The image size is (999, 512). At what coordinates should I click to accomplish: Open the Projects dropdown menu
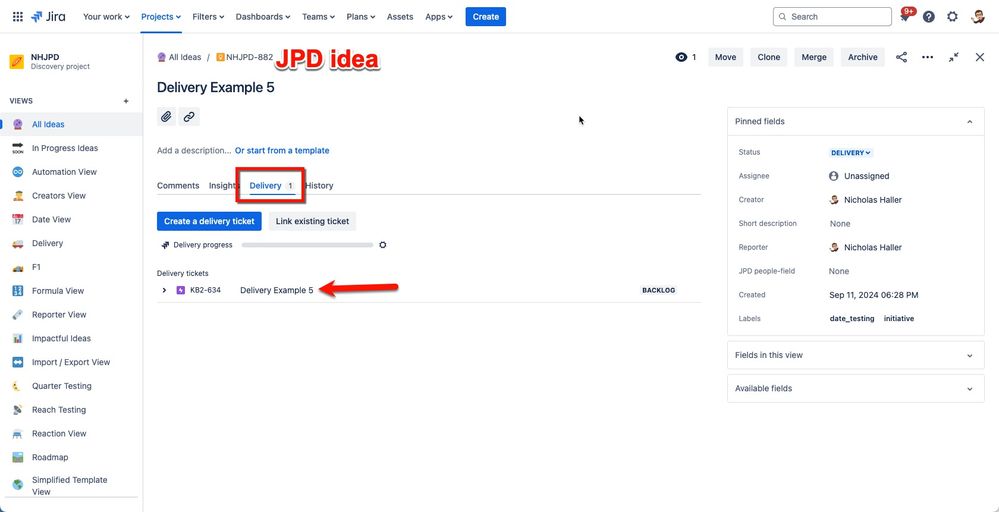coord(161,17)
